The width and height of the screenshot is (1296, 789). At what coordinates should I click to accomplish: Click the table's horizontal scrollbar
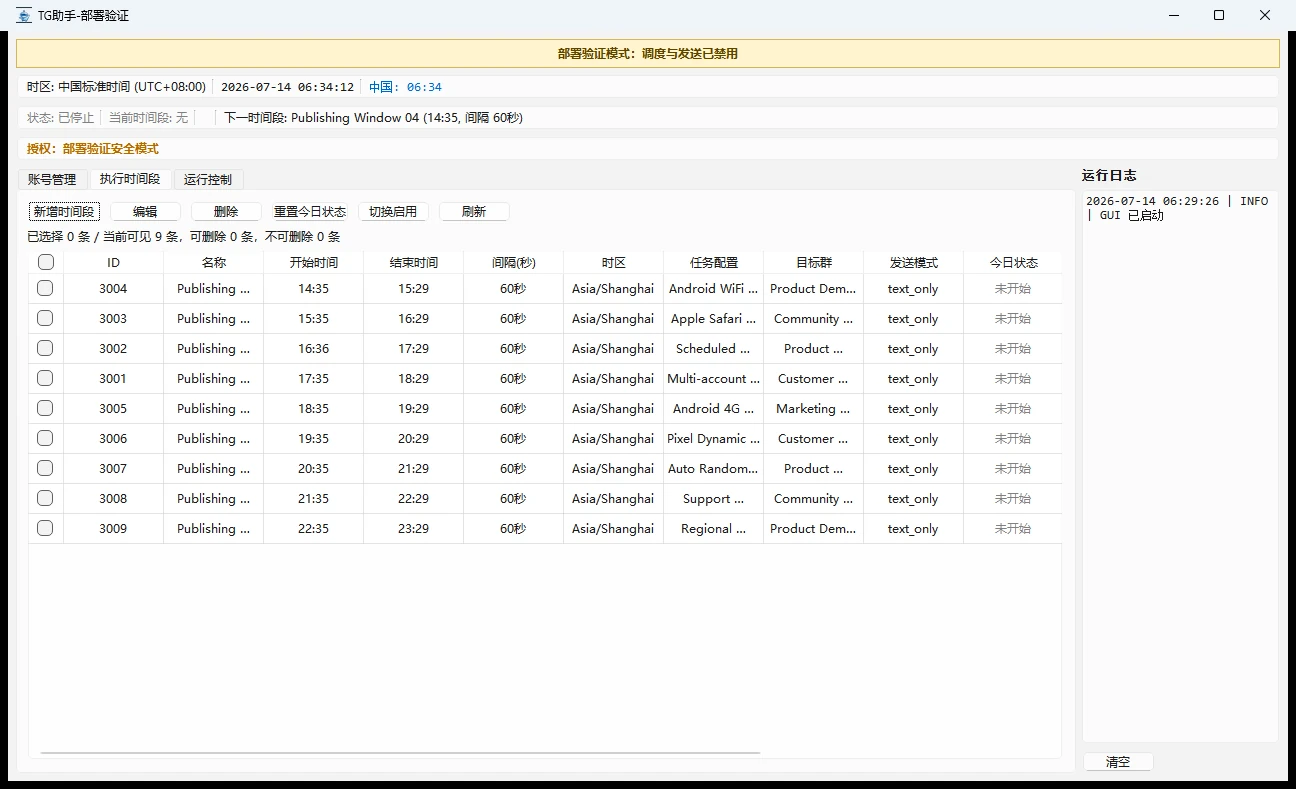pos(400,752)
